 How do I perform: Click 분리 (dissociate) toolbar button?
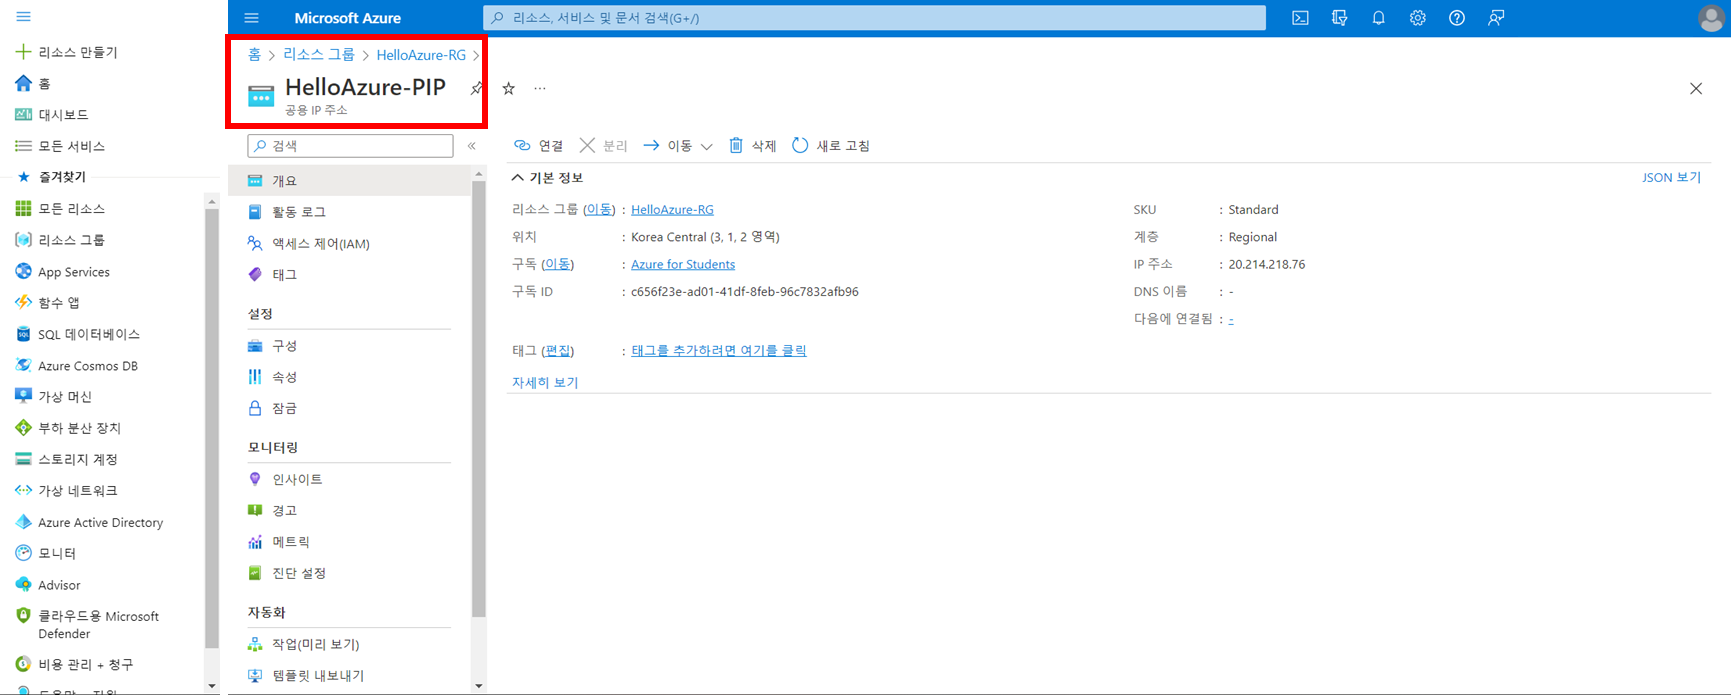(x=603, y=145)
